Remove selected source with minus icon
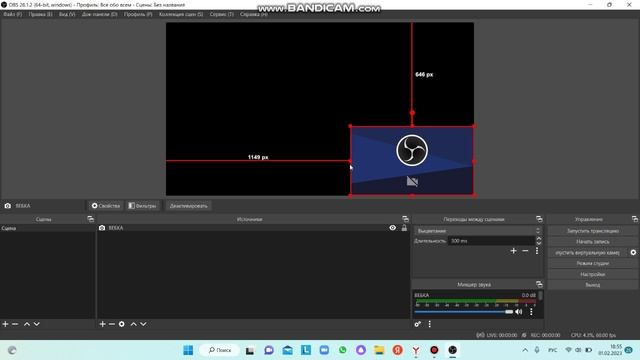The image size is (640, 360). [112, 324]
